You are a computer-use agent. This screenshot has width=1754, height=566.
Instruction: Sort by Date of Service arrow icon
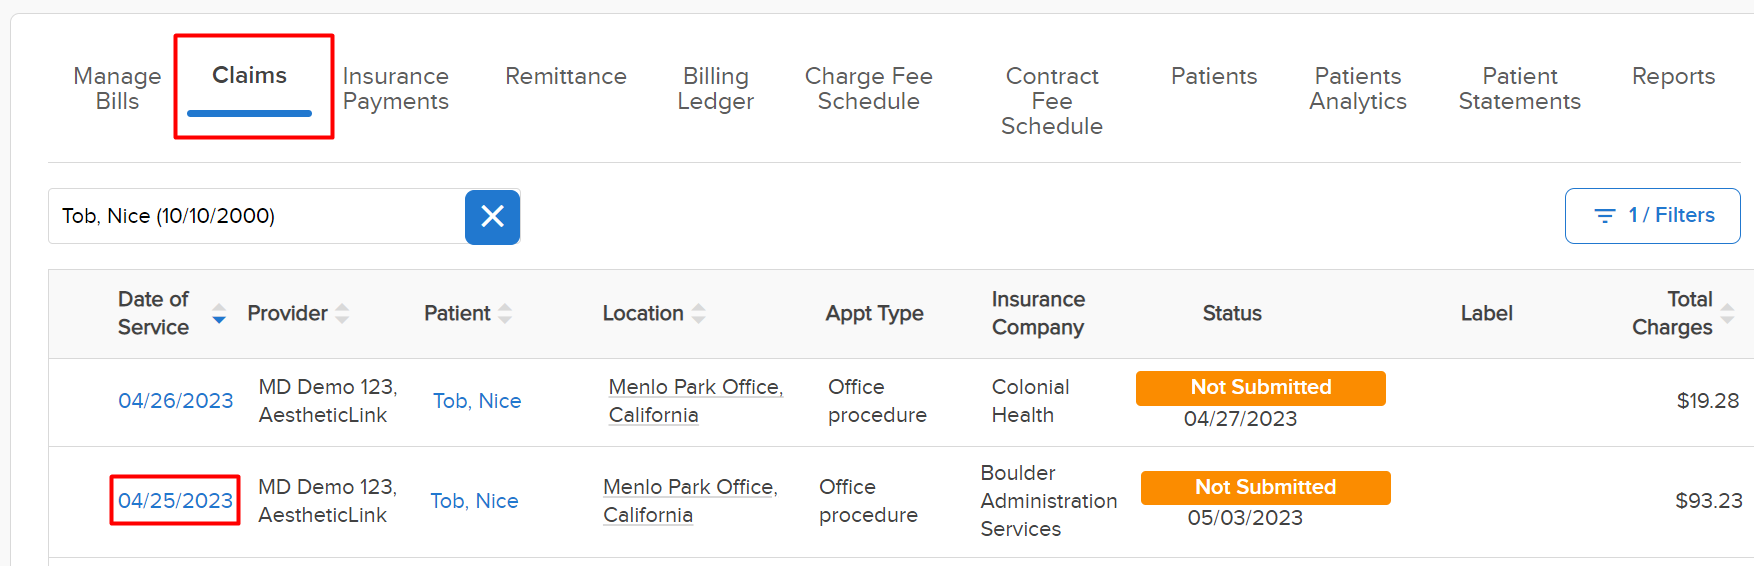pos(219,314)
